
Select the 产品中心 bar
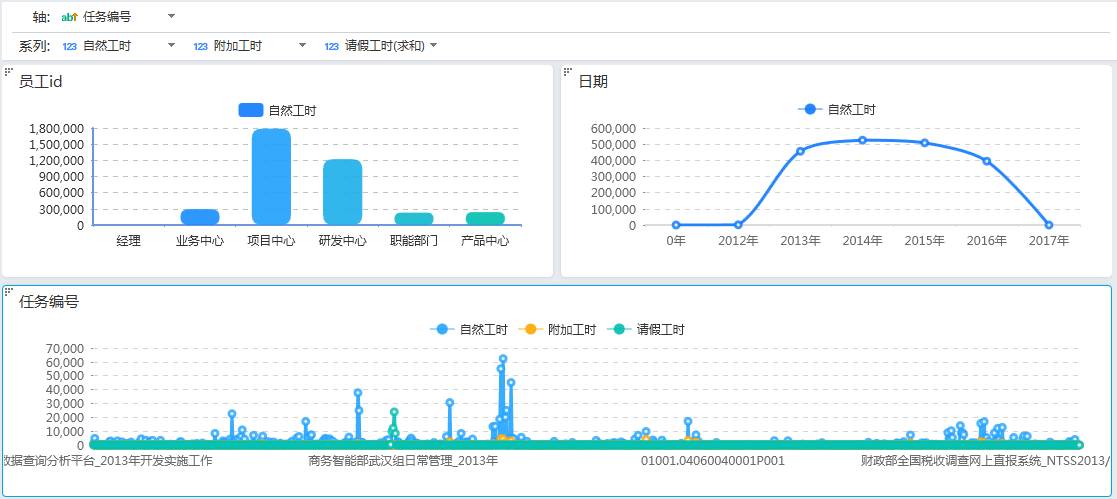(x=485, y=219)
